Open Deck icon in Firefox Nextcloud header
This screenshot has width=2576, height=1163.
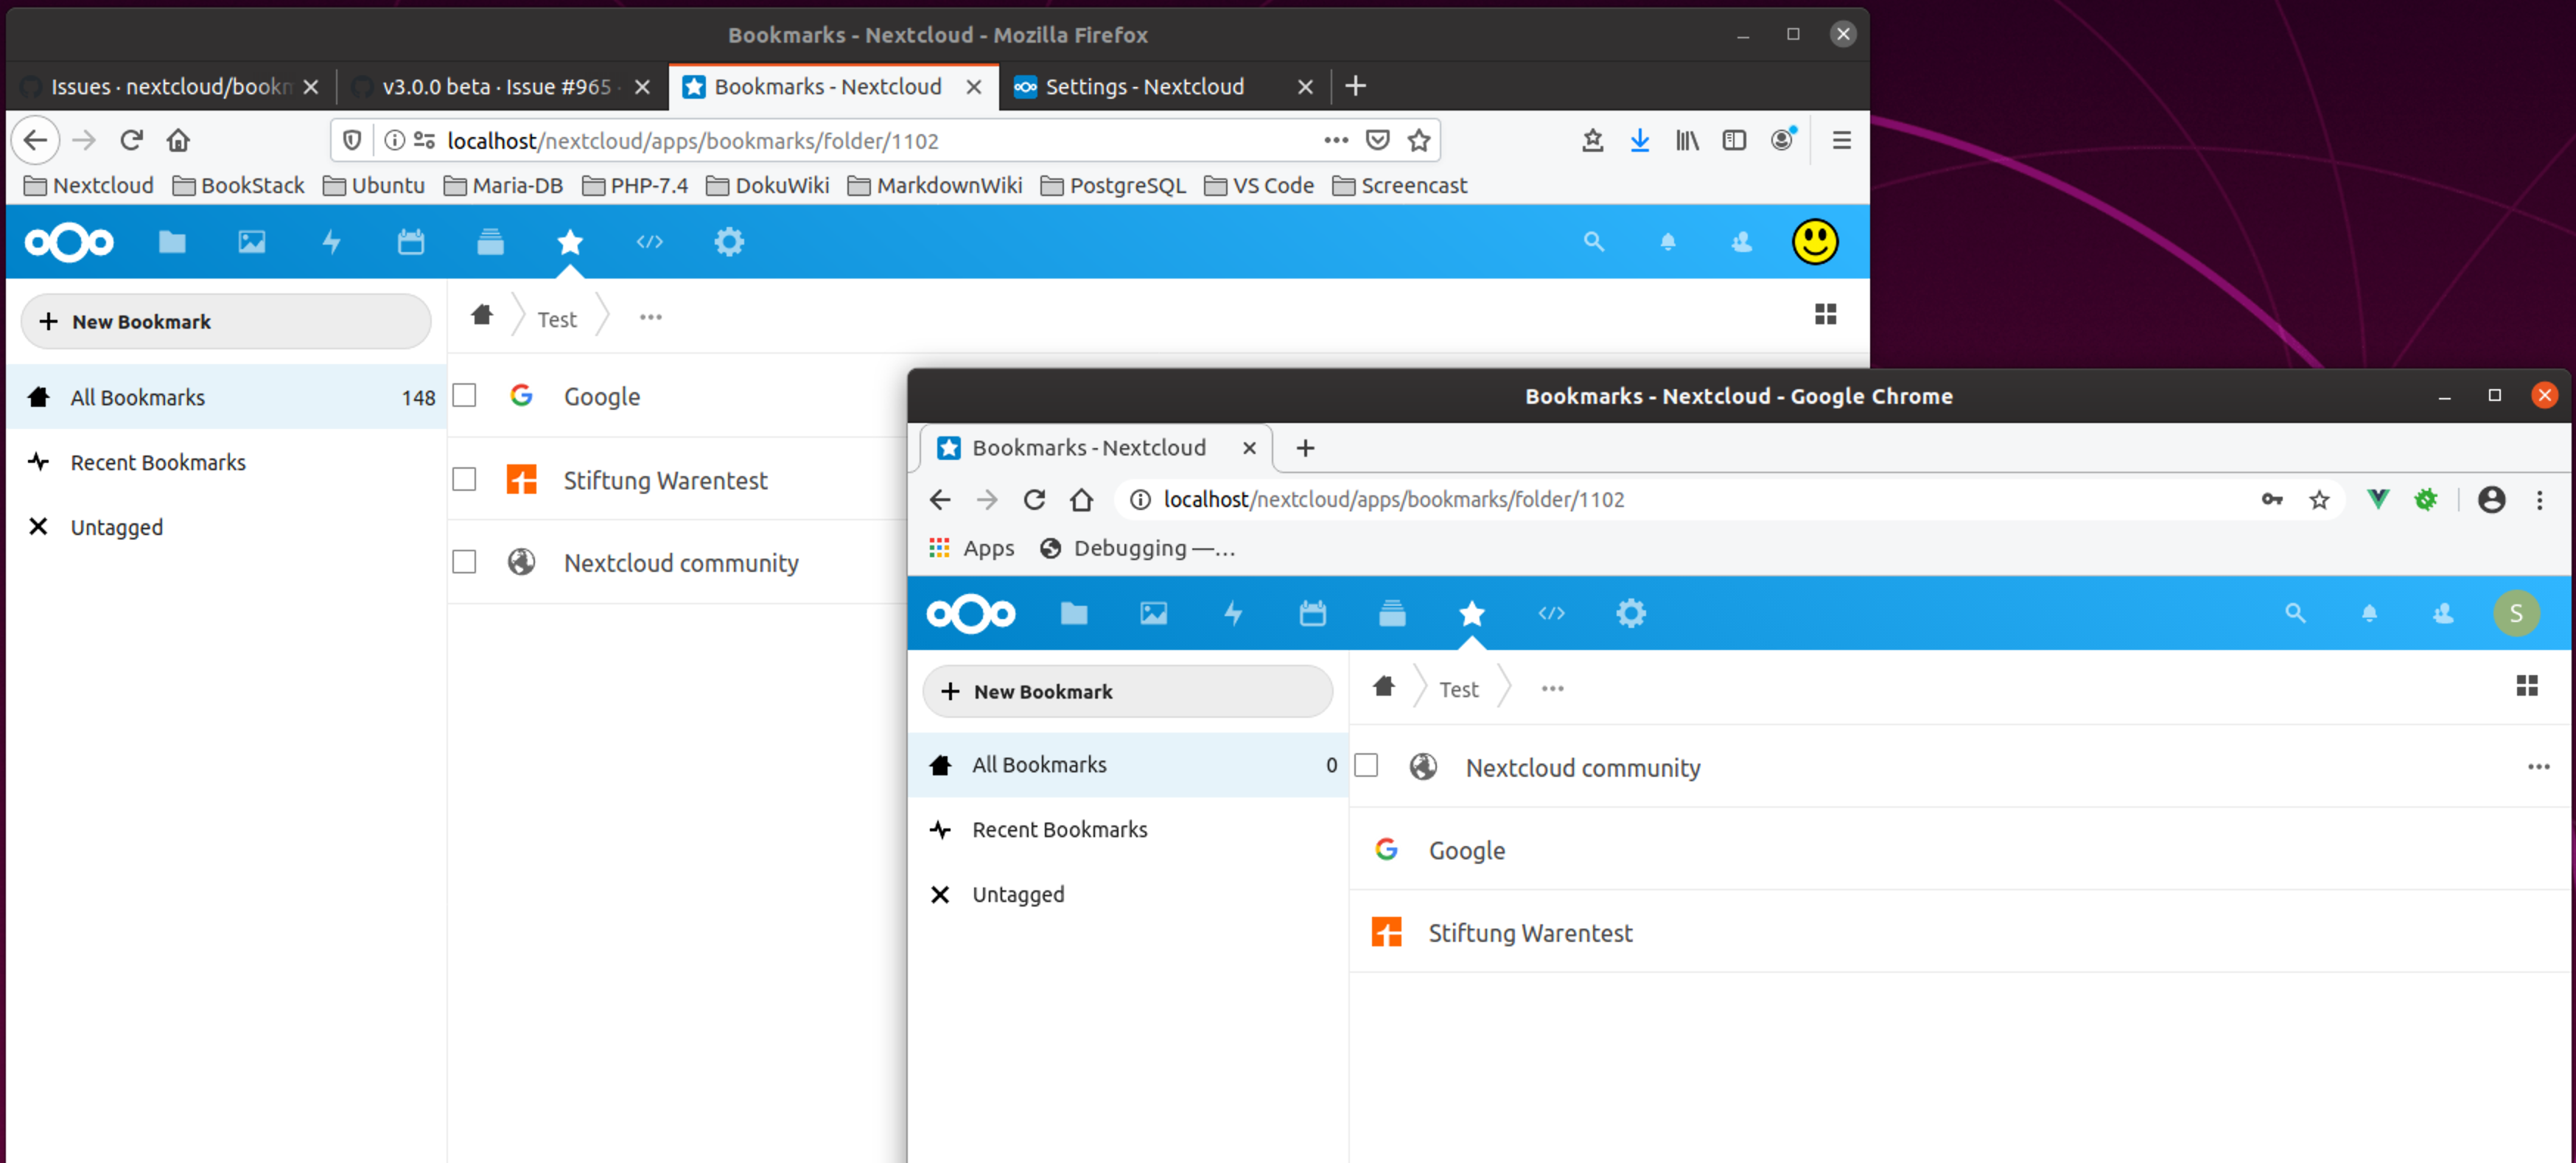coord(490,242)
